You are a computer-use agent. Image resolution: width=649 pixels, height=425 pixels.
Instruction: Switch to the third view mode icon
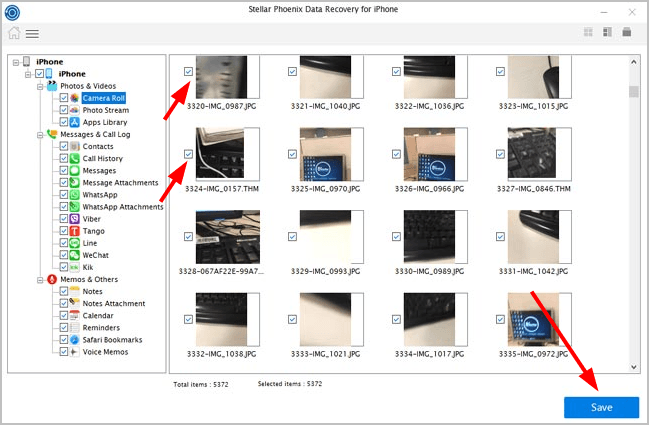coord(627,32)
